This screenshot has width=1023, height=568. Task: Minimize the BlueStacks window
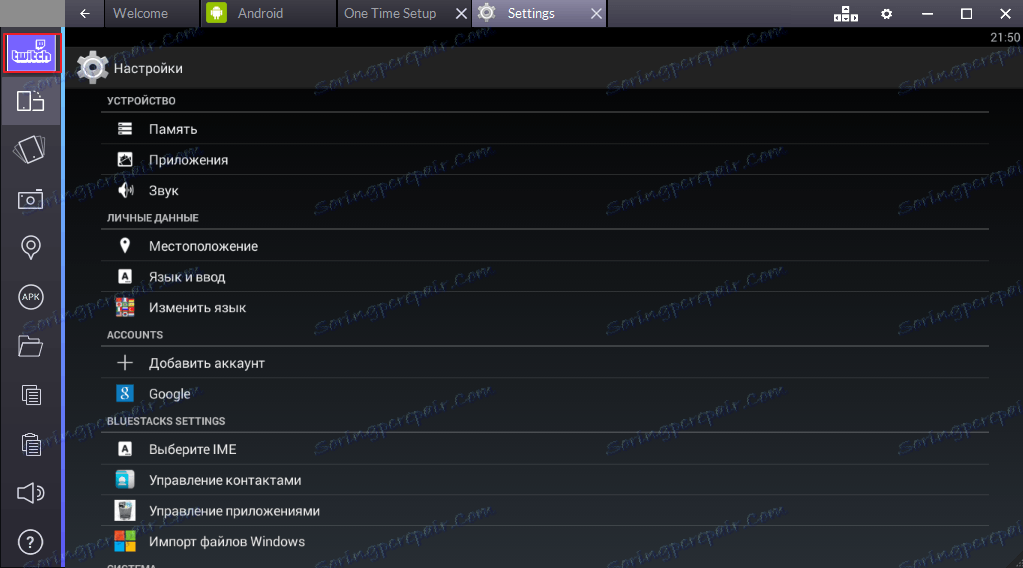pyautogui.click(x=926, y=14)
